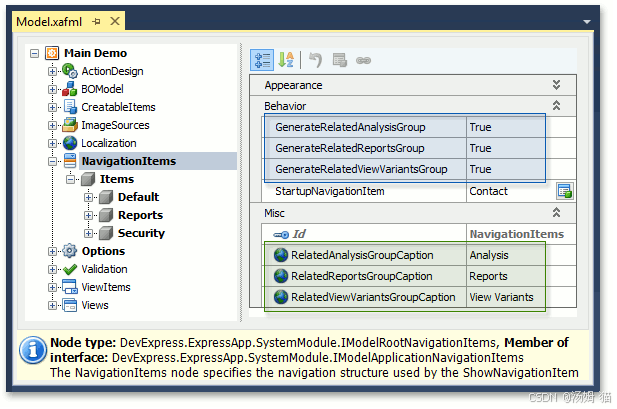Close the Model.xafml tab
Viewport: 617px width, 409px height.
coord(115,21)
